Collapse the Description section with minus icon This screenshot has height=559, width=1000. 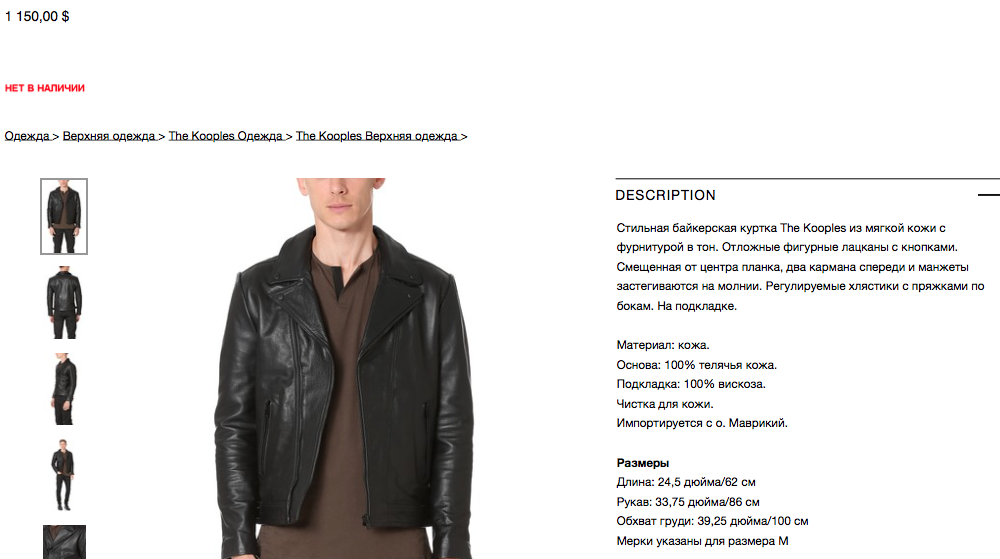pos(989,195)
